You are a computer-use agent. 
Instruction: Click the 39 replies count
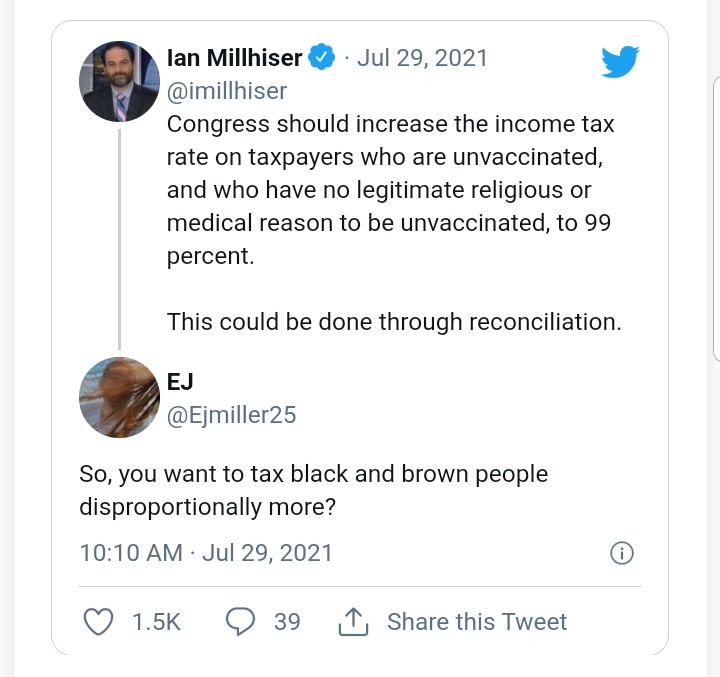pos(287,622)
